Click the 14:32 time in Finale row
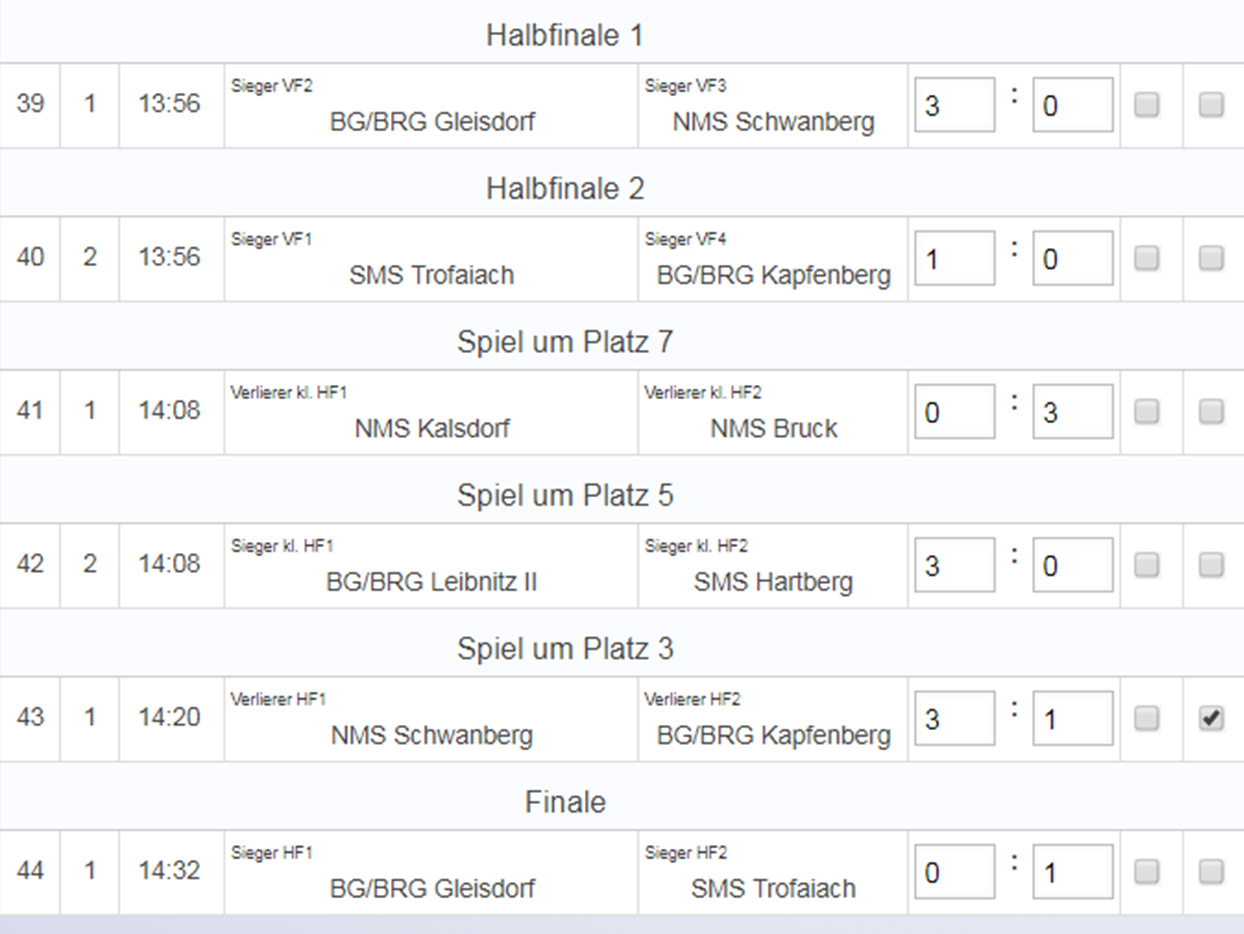This screenshot has width=1244, height=934. click(x=169, y=871)
